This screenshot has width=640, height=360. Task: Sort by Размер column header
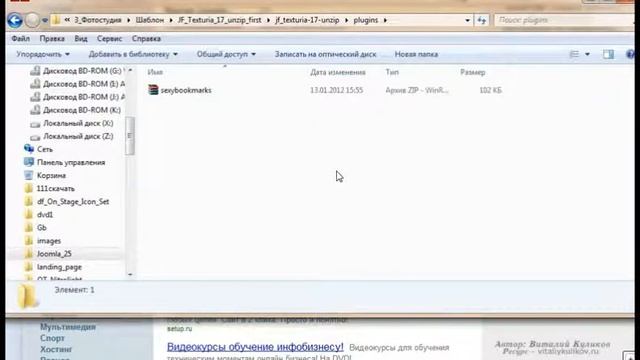click(x=473, y=72)
